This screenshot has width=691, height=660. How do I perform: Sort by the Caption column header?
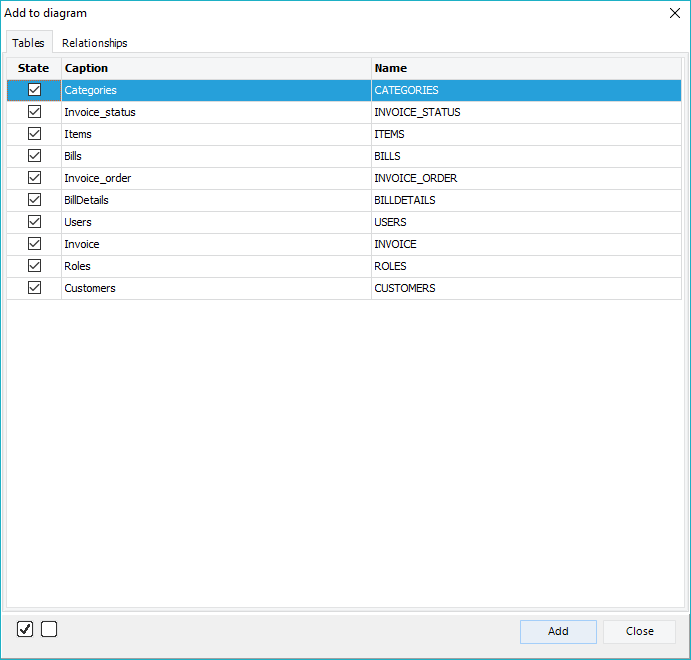[x=216, y=68]
